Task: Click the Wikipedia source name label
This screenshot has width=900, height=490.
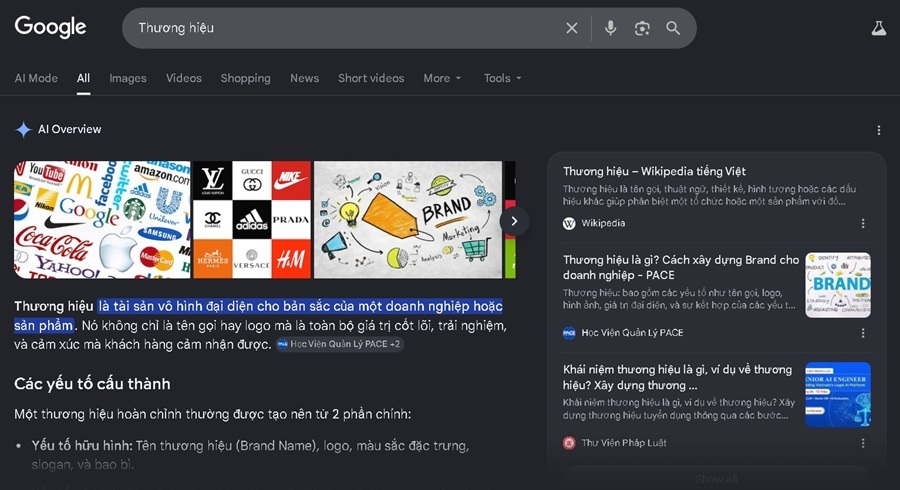Action: [x=603, y=223]
